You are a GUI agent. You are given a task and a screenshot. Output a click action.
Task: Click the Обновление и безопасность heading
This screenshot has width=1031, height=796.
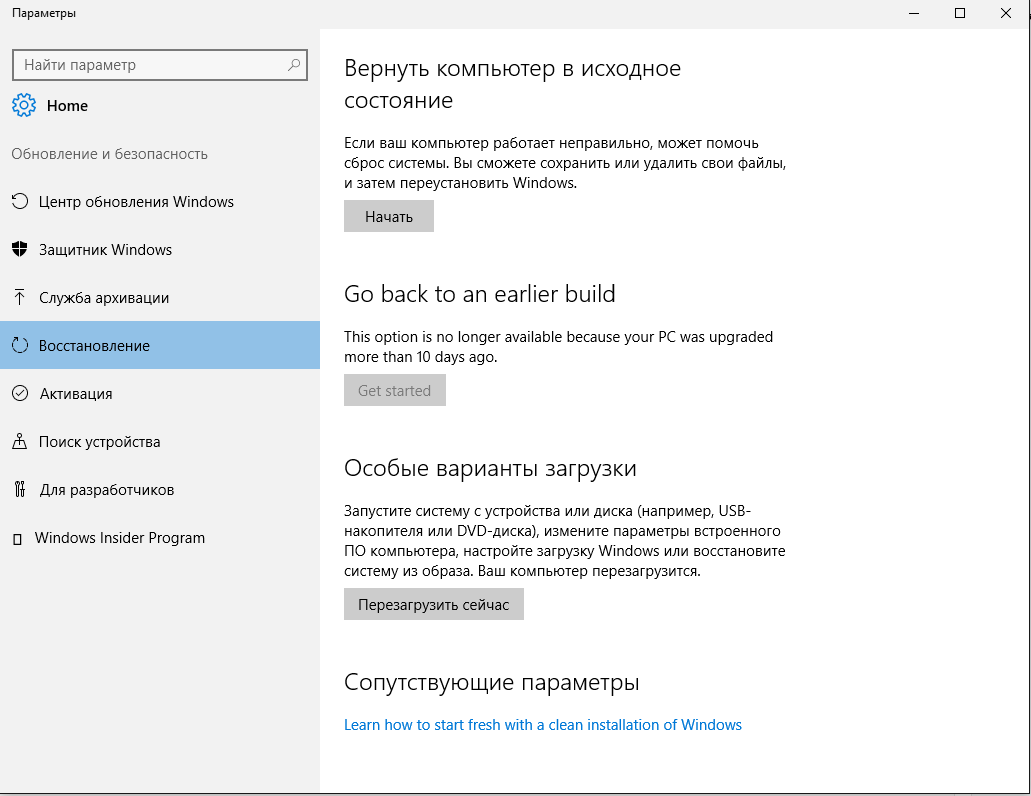coord(109,154)
